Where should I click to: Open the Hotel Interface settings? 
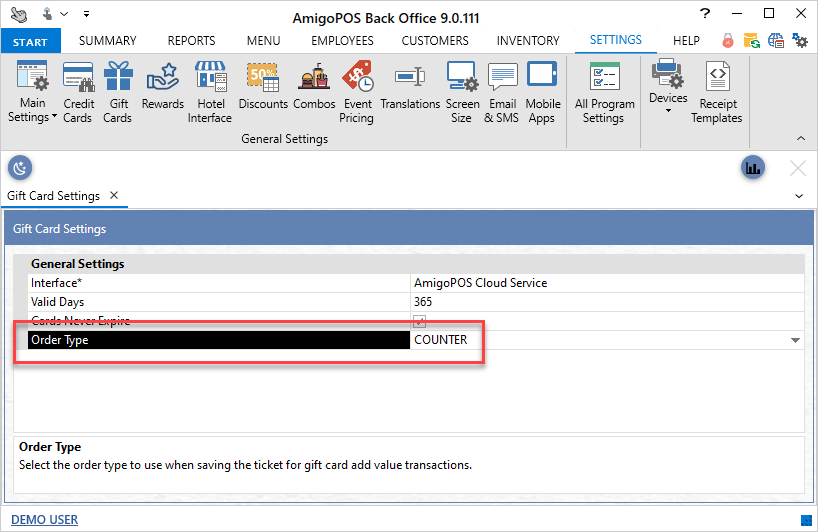210,92
